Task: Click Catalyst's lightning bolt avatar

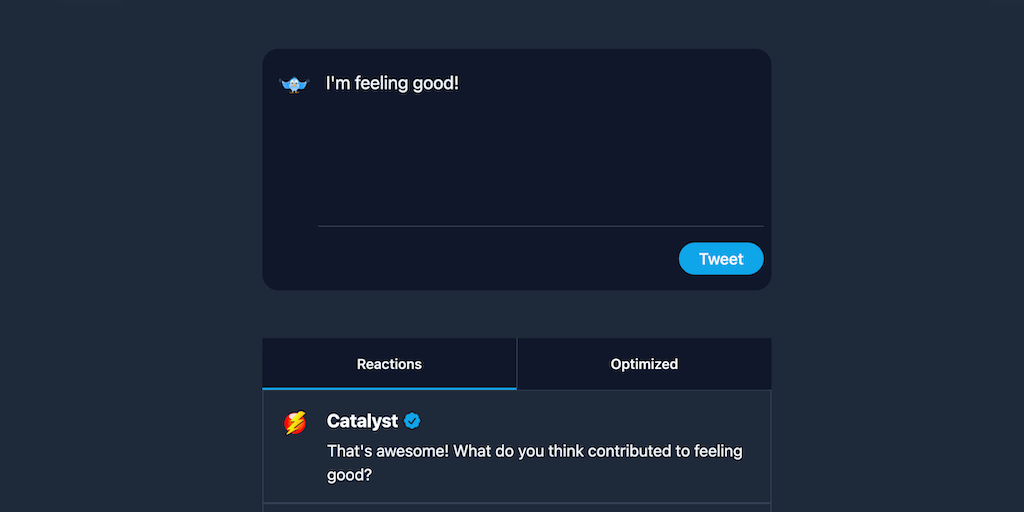Action: 295,423
